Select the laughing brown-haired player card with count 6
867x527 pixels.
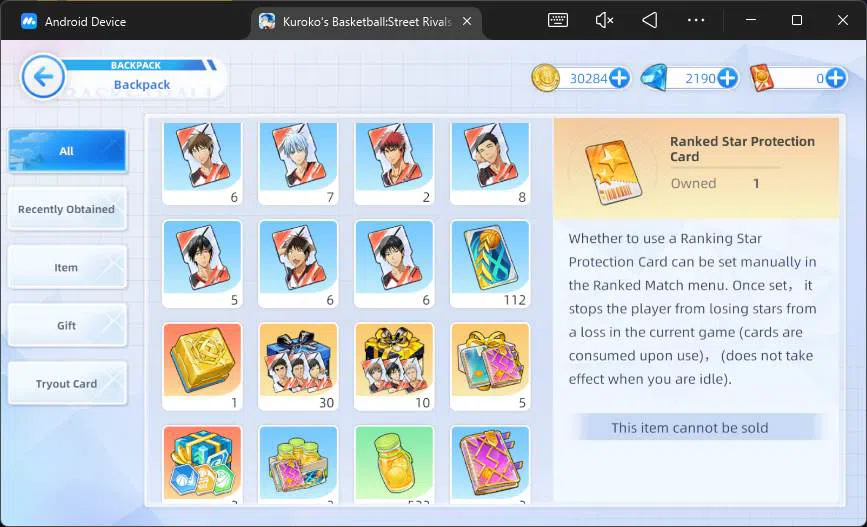(x=298, y=264)
